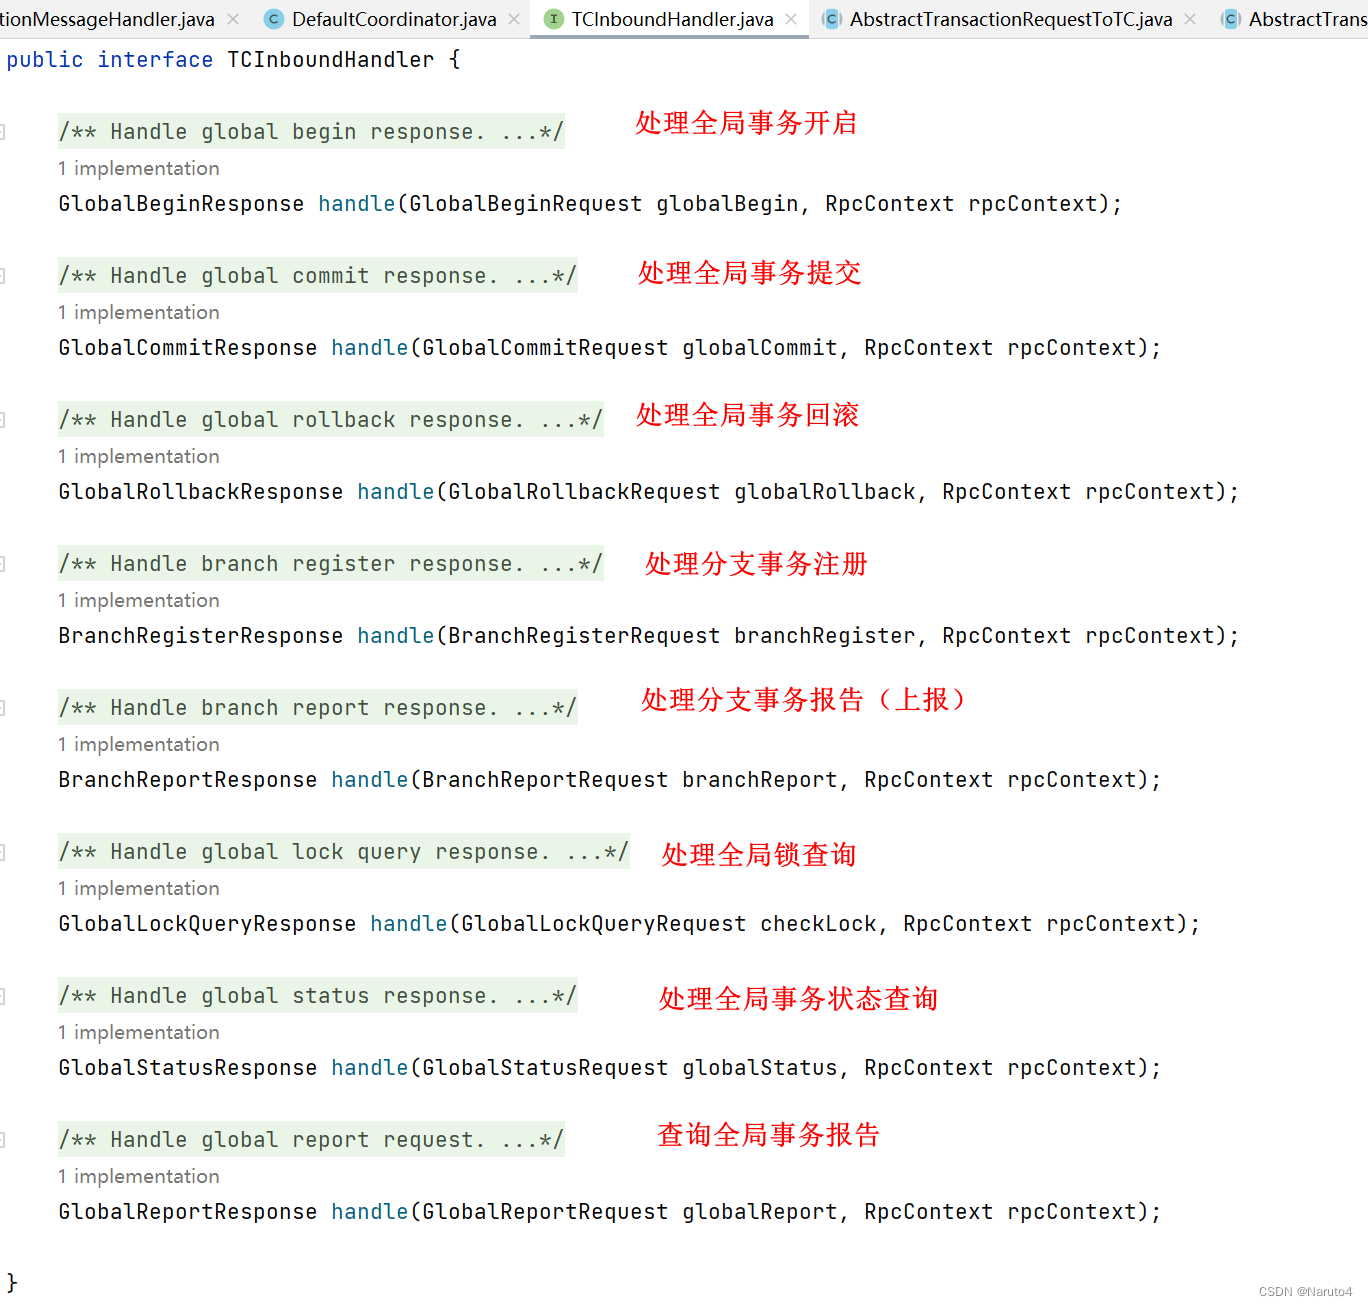The width and height of the screenshot is (1368, 1306).
Task: Click the TCInboundHandler interface name in declaration
Action: pos(331,60)
